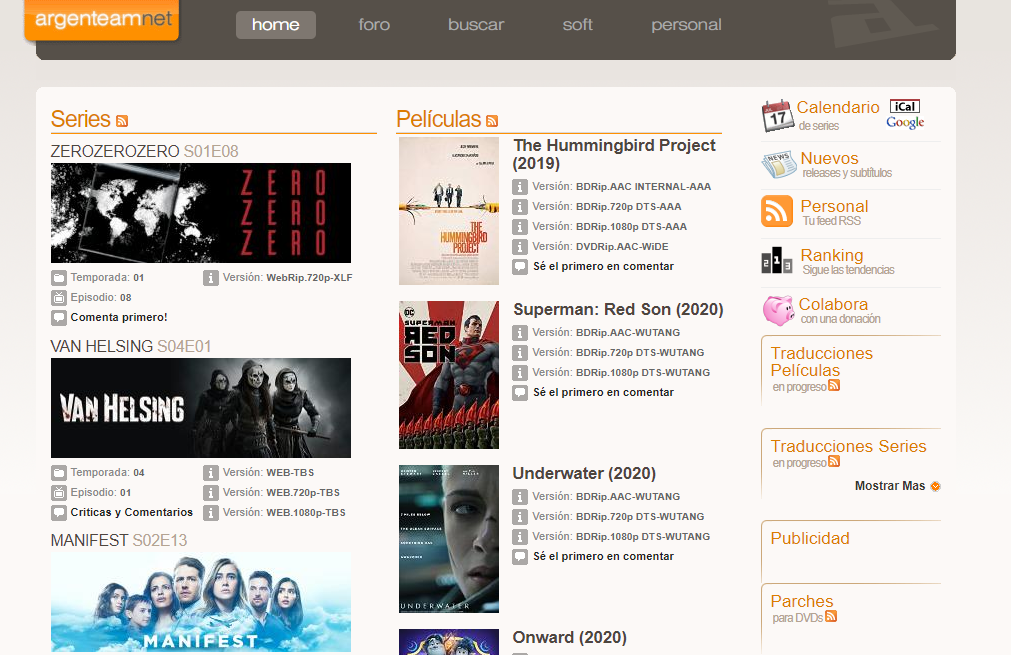Open RSS icon for Traducciones Películas

click(x=834, y=386)
